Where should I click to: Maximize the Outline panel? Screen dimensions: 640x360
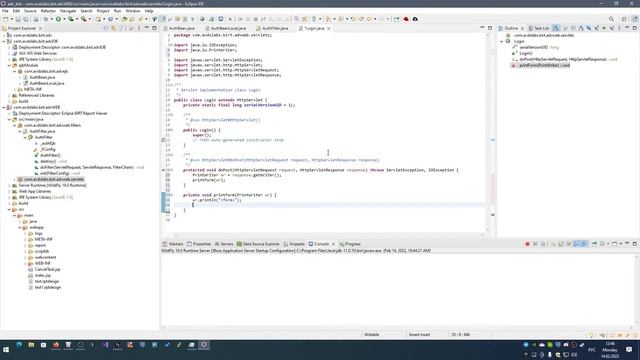coord(634,28)
